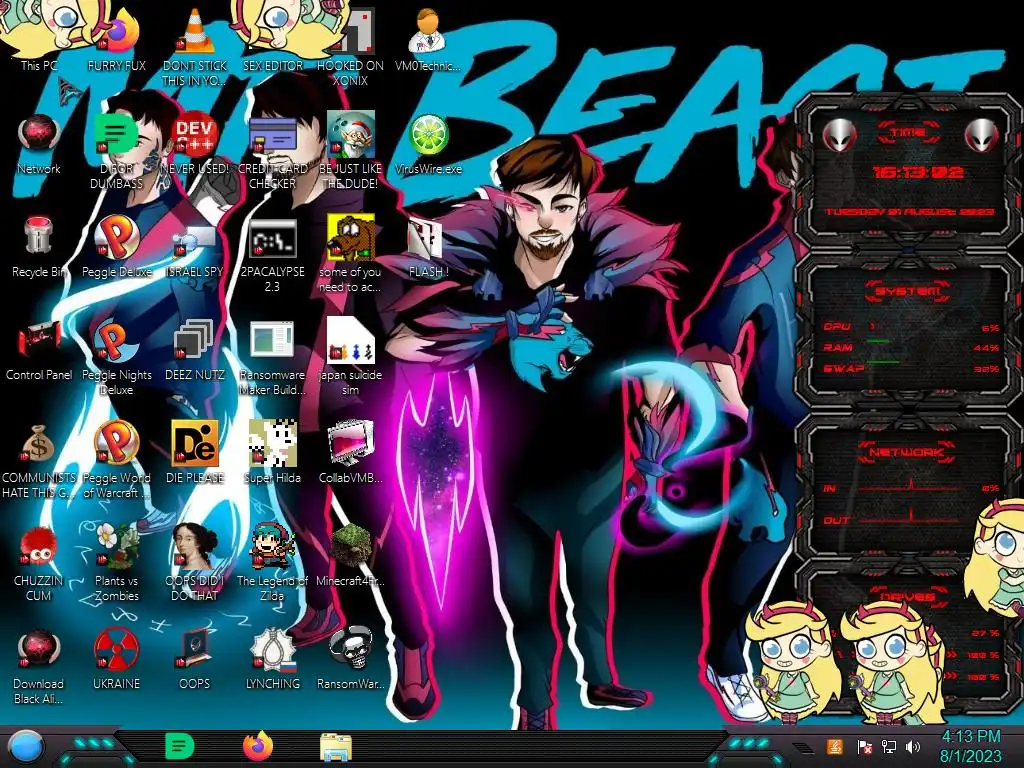Select the Network desktop icon
Screen dimensions: 1024x768
tap(39, 144)
